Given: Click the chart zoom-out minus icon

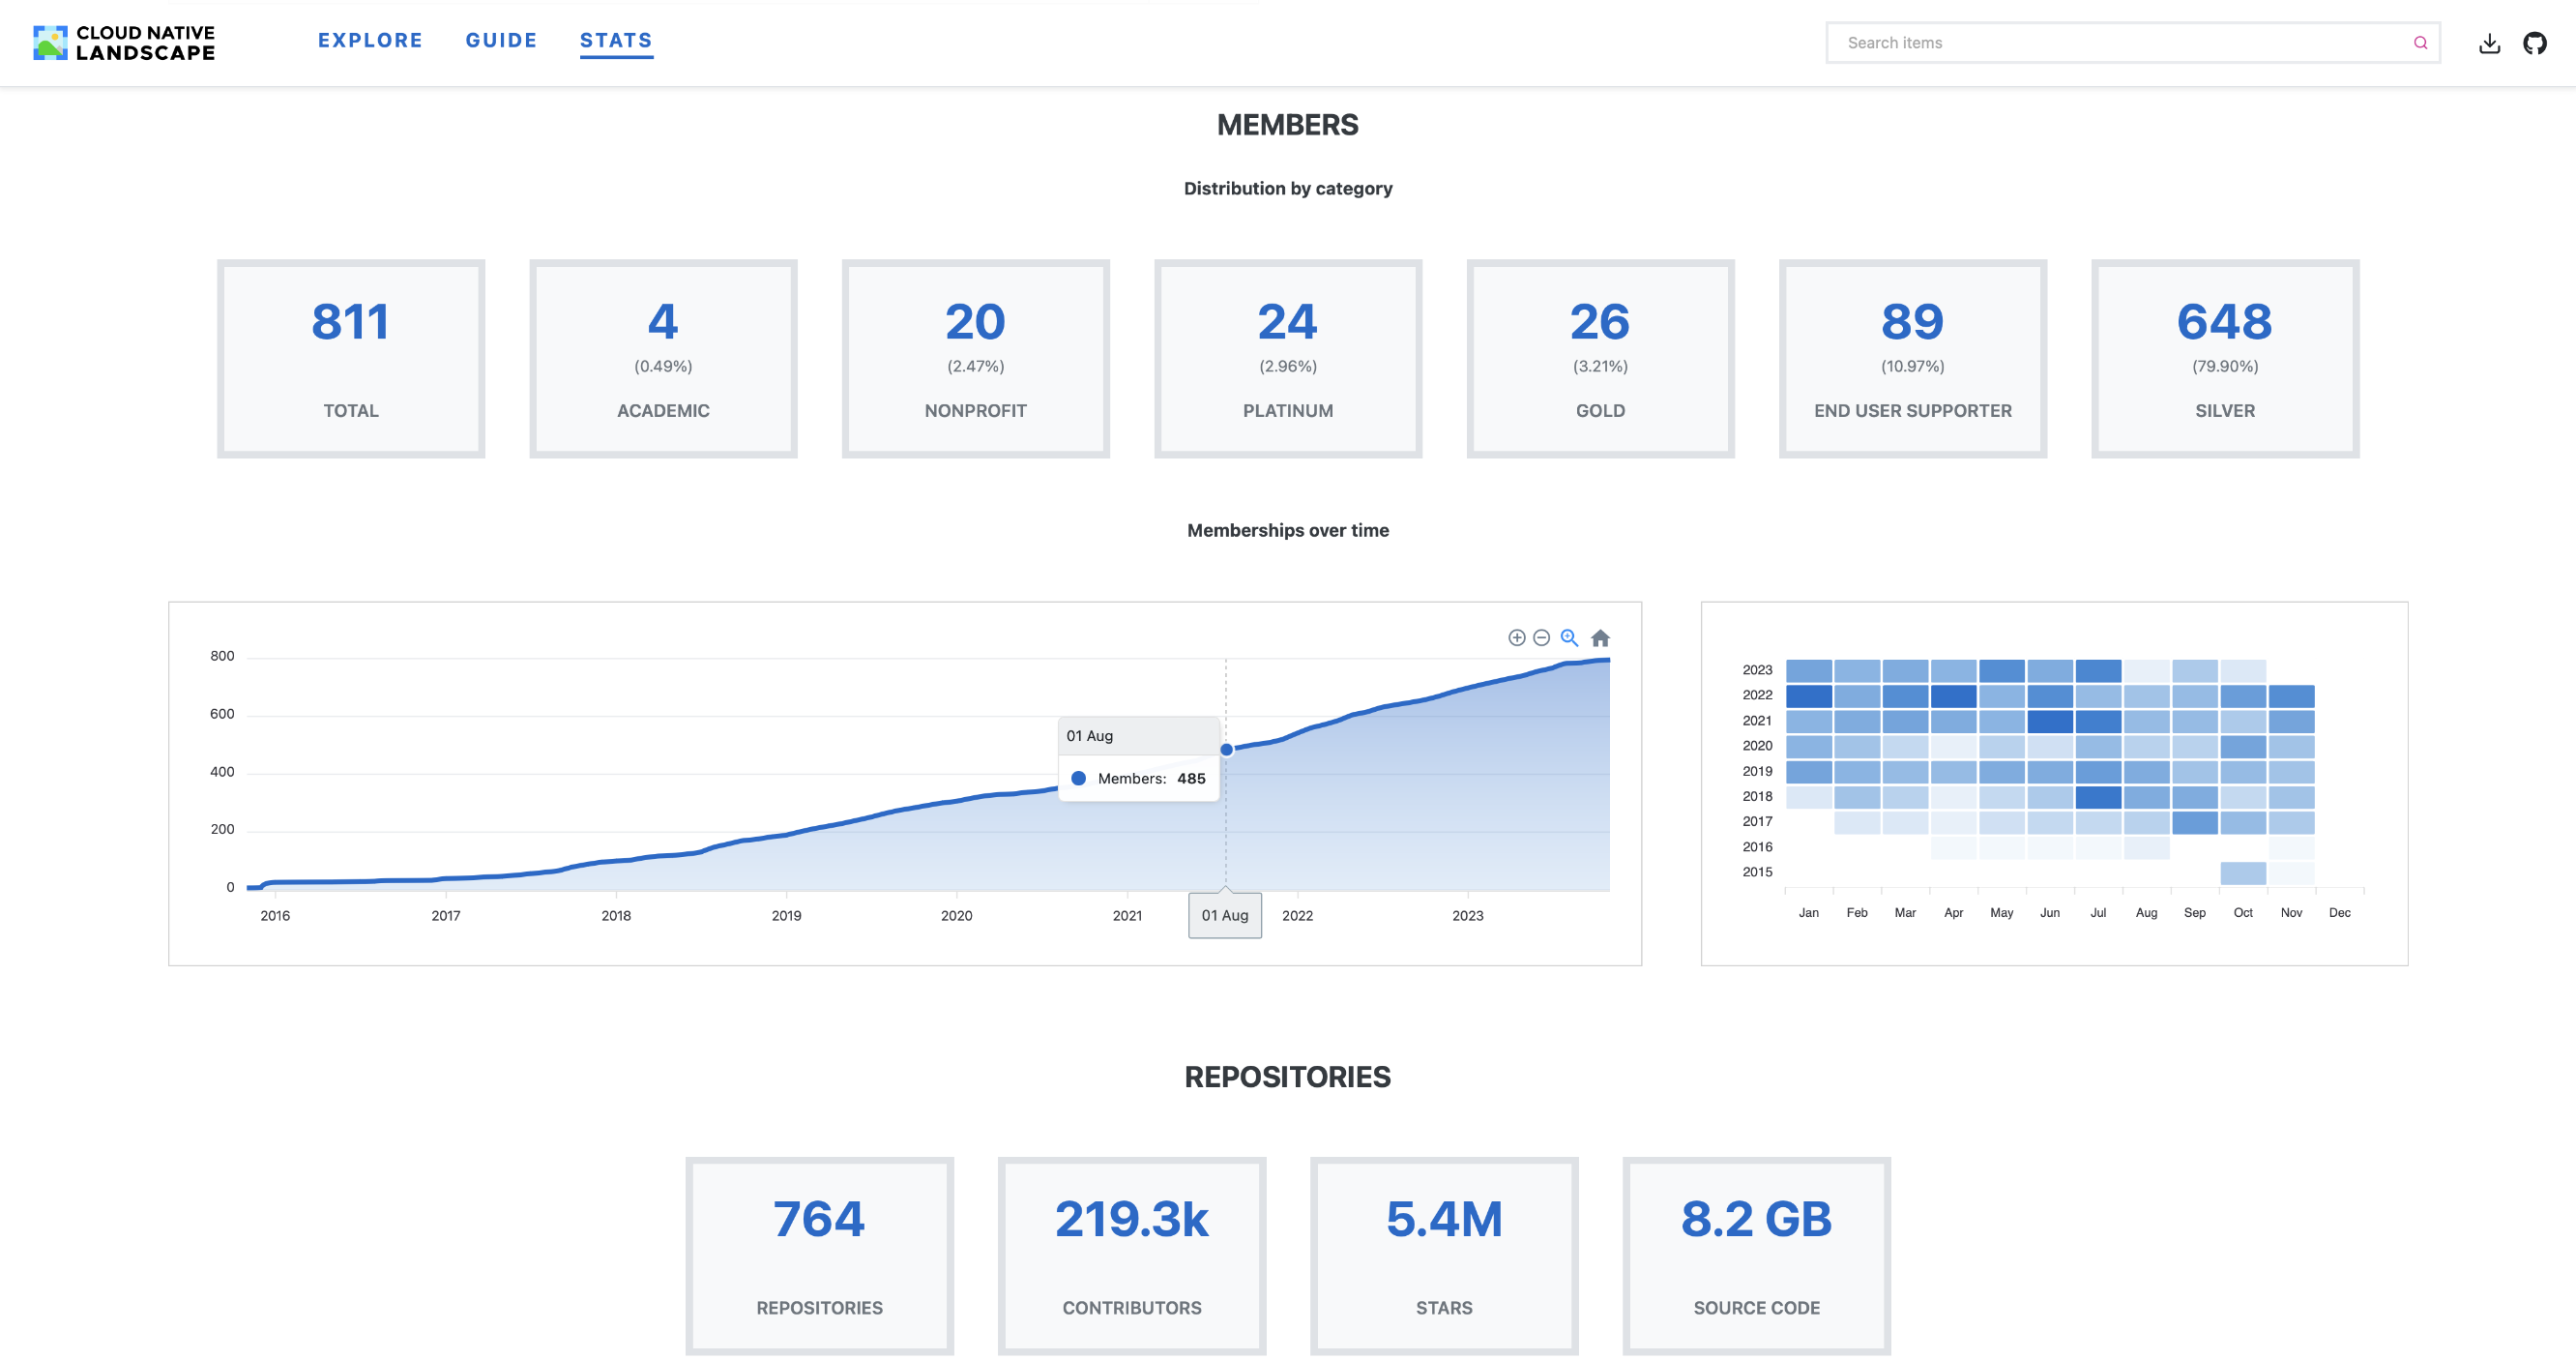Looking at the screenshot, I should tap(1541, 638).
